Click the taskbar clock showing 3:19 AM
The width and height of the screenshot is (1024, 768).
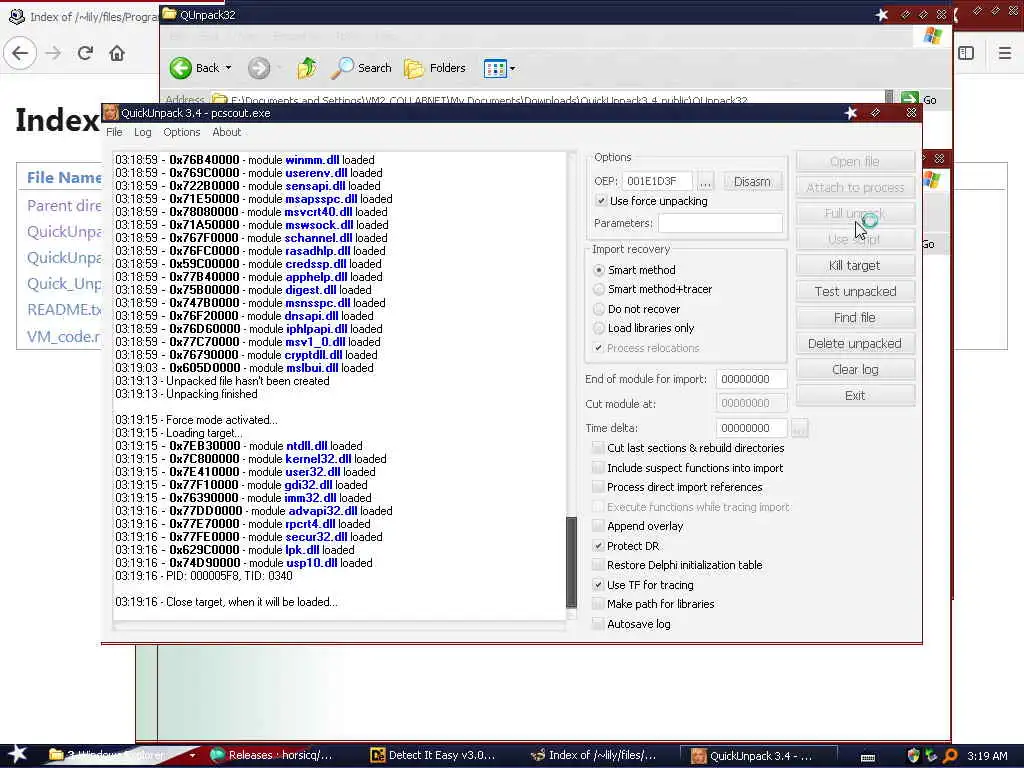pos(987,756)
